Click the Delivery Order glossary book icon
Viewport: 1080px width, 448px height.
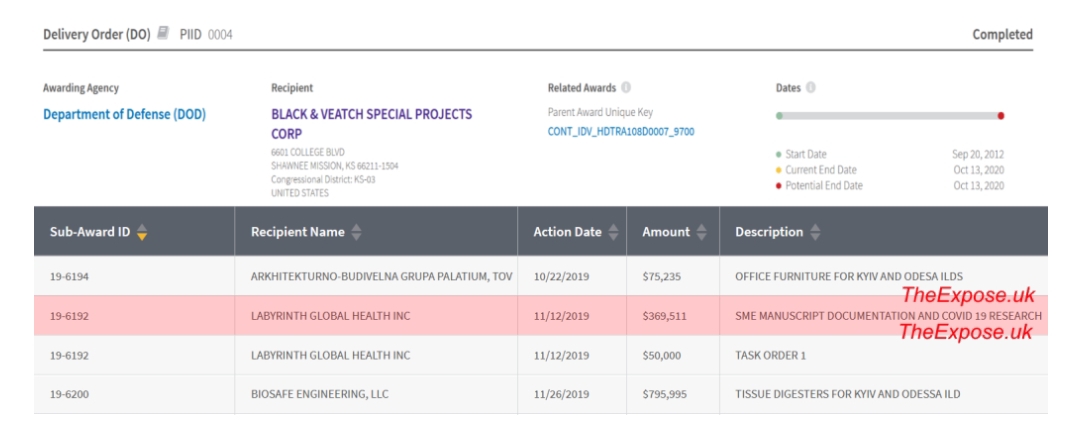coord(163,33)
